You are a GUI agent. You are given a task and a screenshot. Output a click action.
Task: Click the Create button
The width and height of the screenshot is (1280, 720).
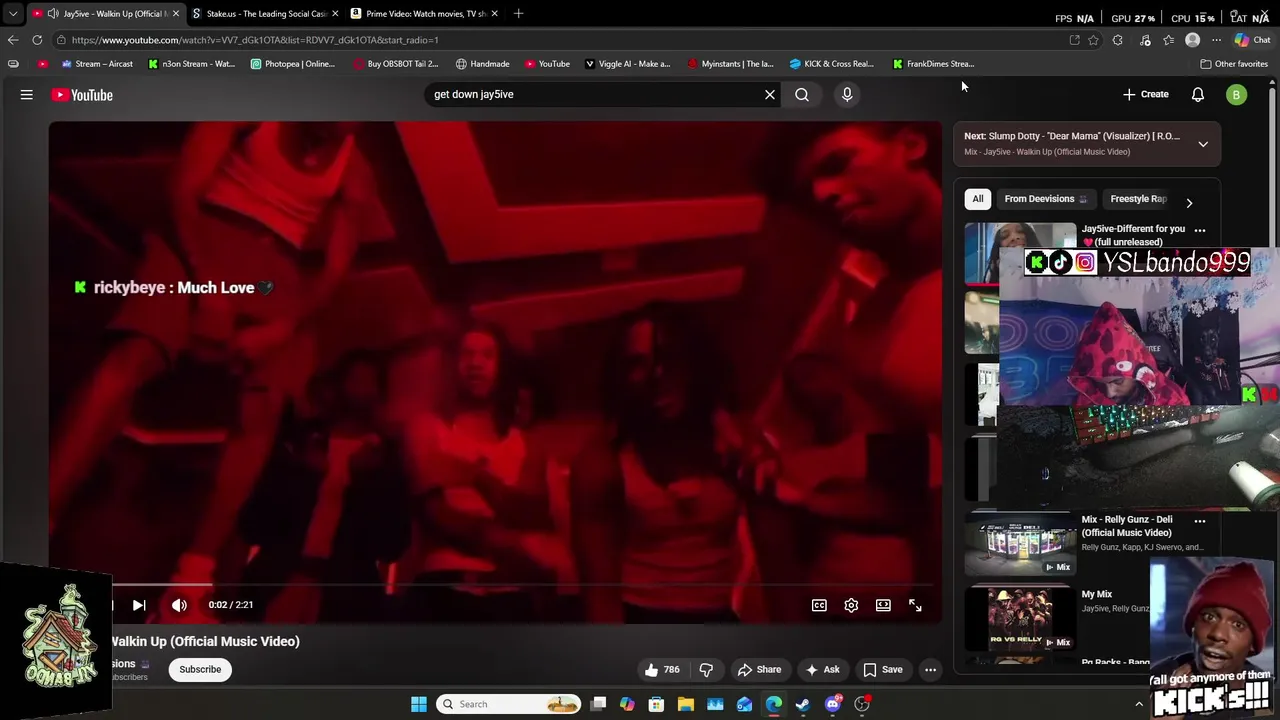click(1145, 94)
